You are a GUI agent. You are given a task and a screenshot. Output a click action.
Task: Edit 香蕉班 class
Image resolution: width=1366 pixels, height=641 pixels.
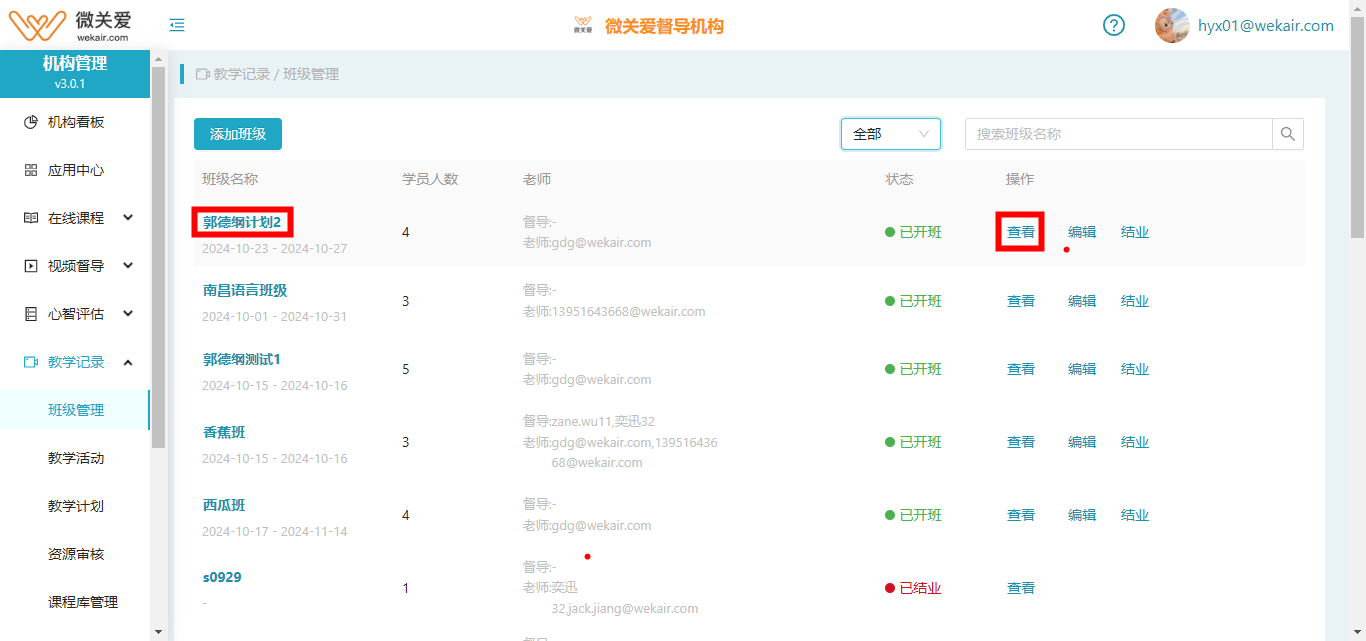(x=1082, y=442)
